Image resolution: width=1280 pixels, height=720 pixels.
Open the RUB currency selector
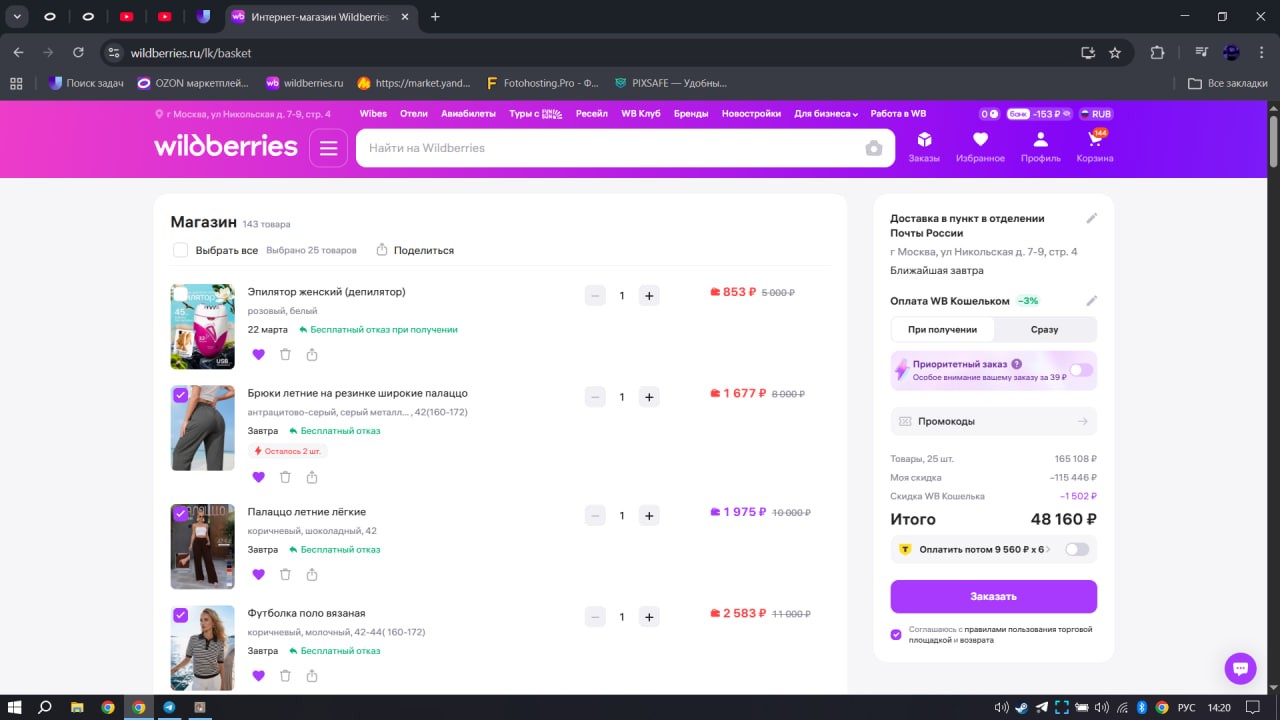pos(1095,114)
